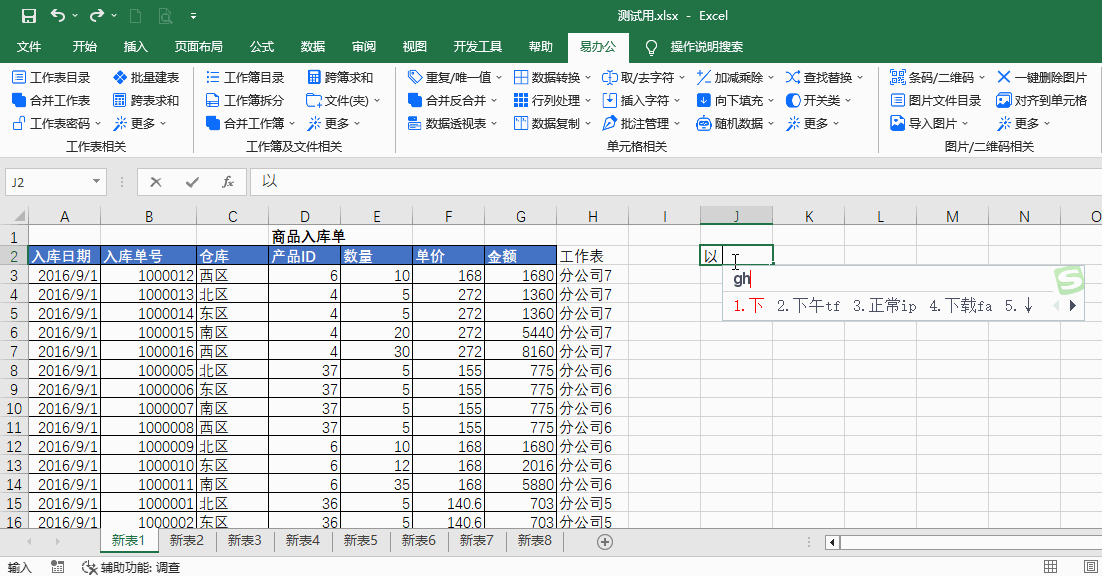The width and height of the screenshot is (1102, 576).
Task: Switch to sheet tab 新表5
Action: (361, 541)
